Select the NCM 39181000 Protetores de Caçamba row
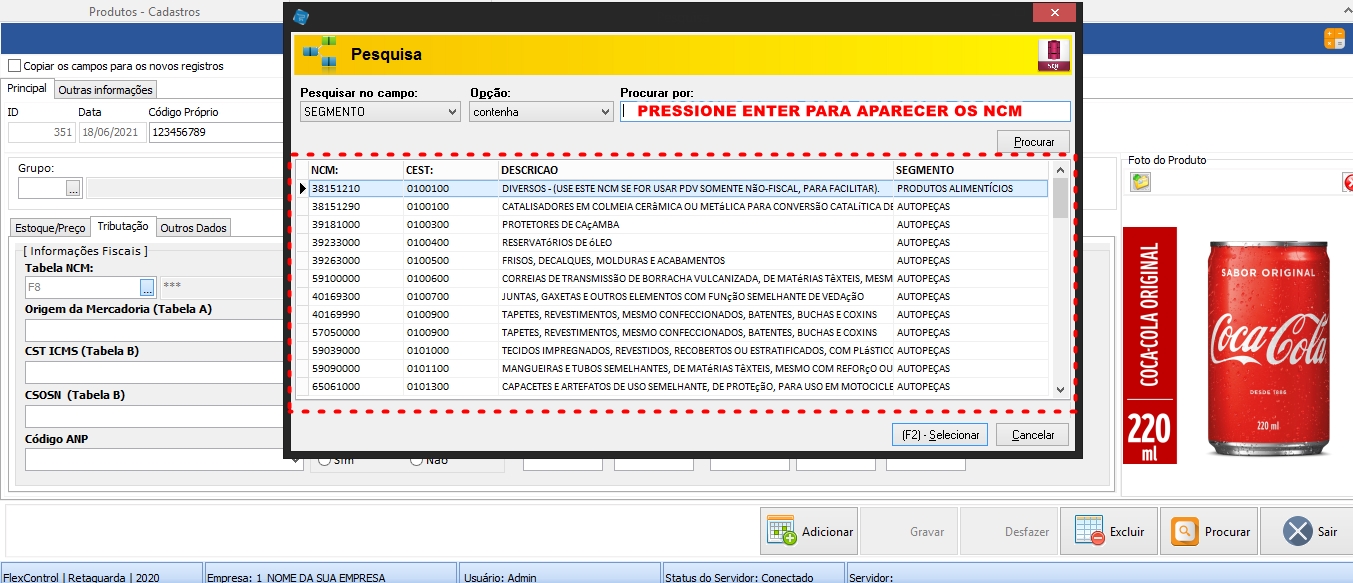Image resolution: width=1353 pixels, height=583 pixels. pyautogui.click(x=600, y=225)
